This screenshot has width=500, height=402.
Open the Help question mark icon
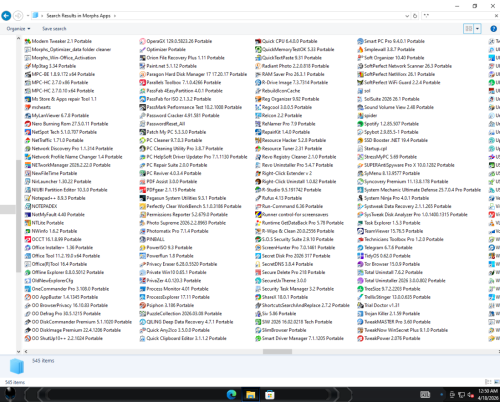[494, 29]
